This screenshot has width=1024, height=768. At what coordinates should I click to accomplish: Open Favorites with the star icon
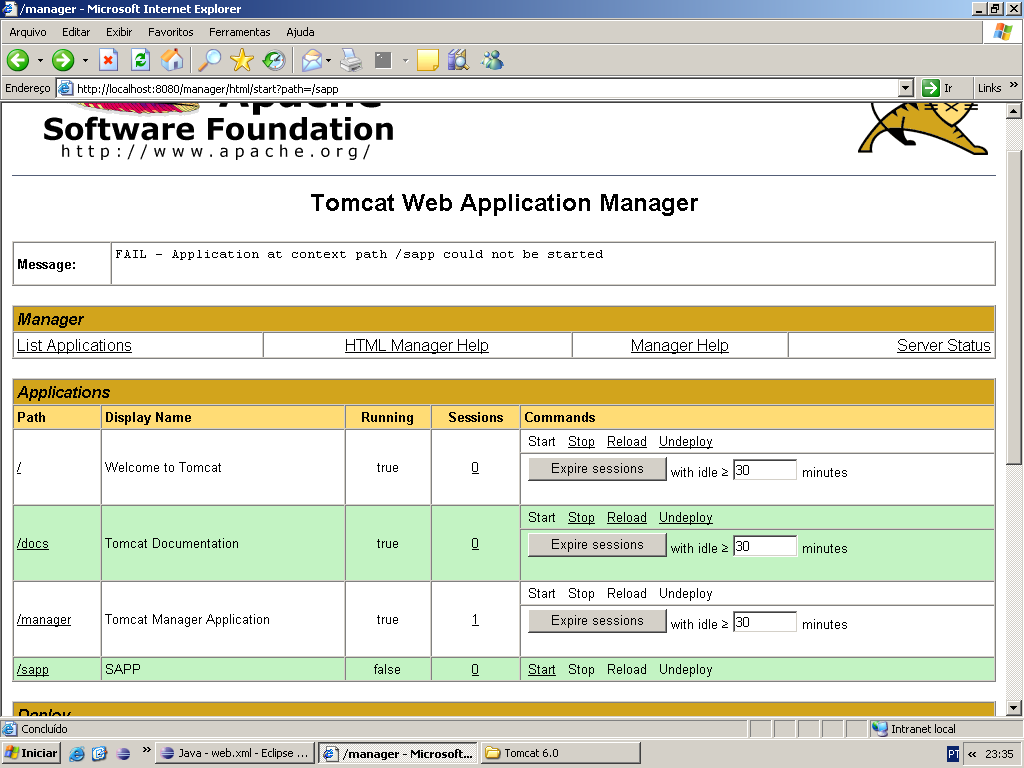click(242, 61)
